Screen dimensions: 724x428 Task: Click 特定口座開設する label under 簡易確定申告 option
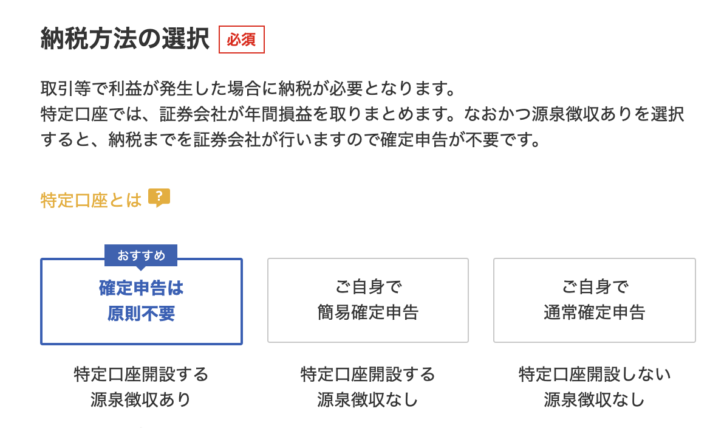pyautogui.click(x=368, y=374)
